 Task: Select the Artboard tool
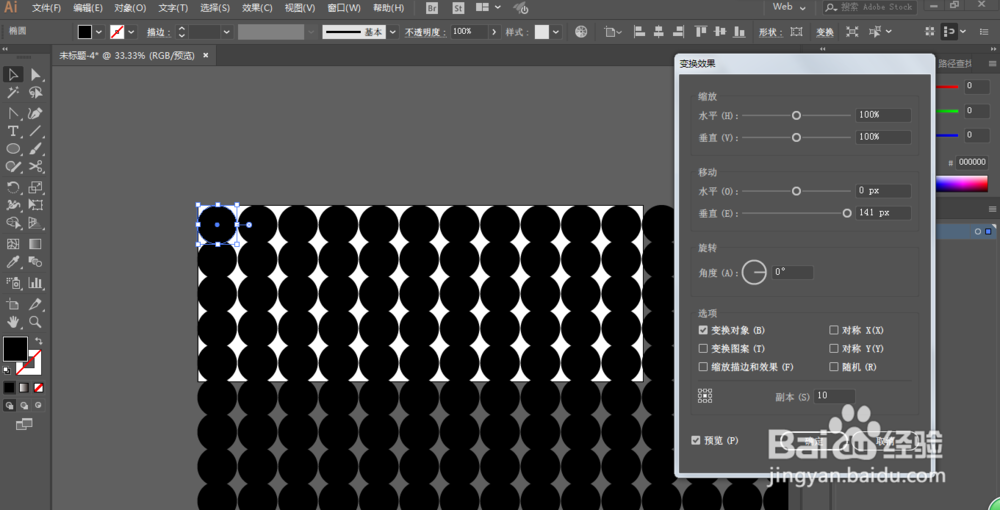click(x=13, y=304)
